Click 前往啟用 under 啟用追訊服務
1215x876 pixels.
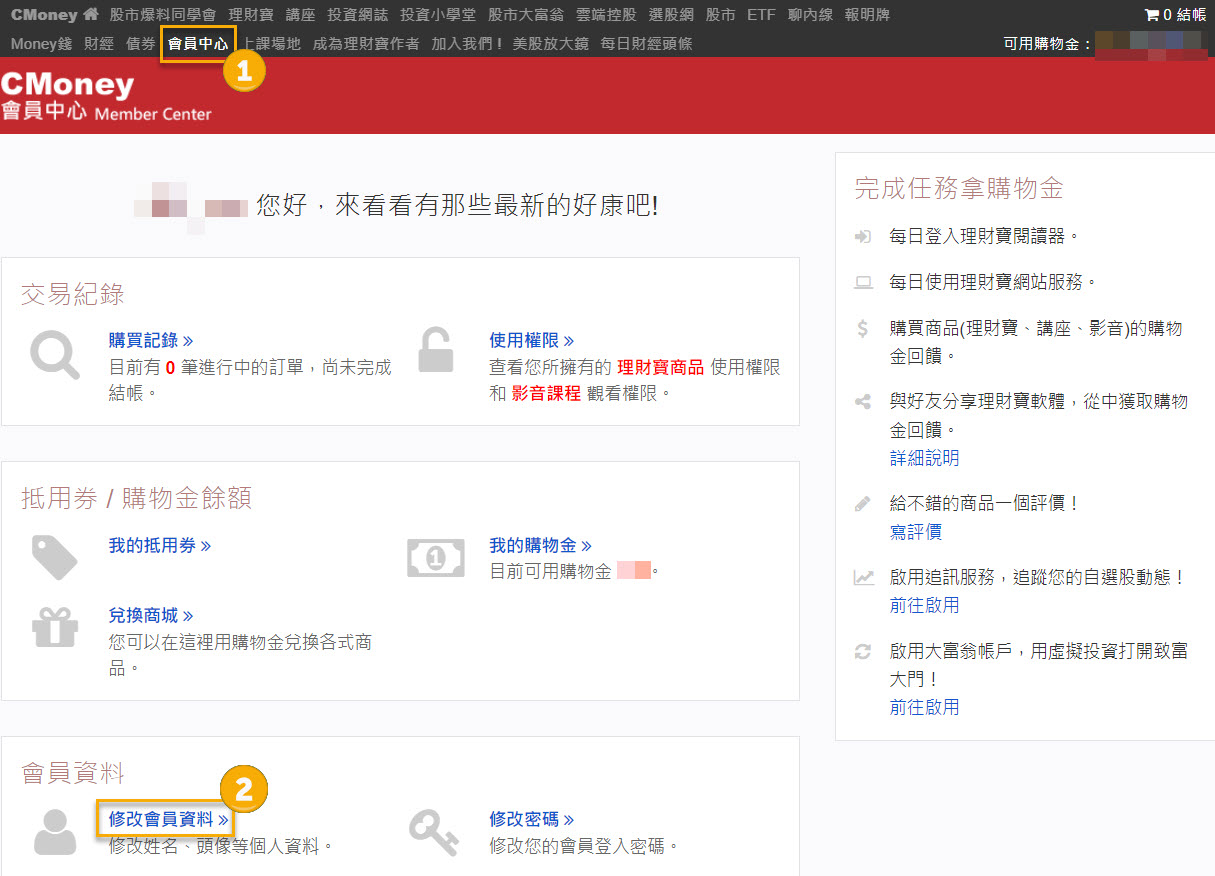pyautogui.click(x=924, y=605)
